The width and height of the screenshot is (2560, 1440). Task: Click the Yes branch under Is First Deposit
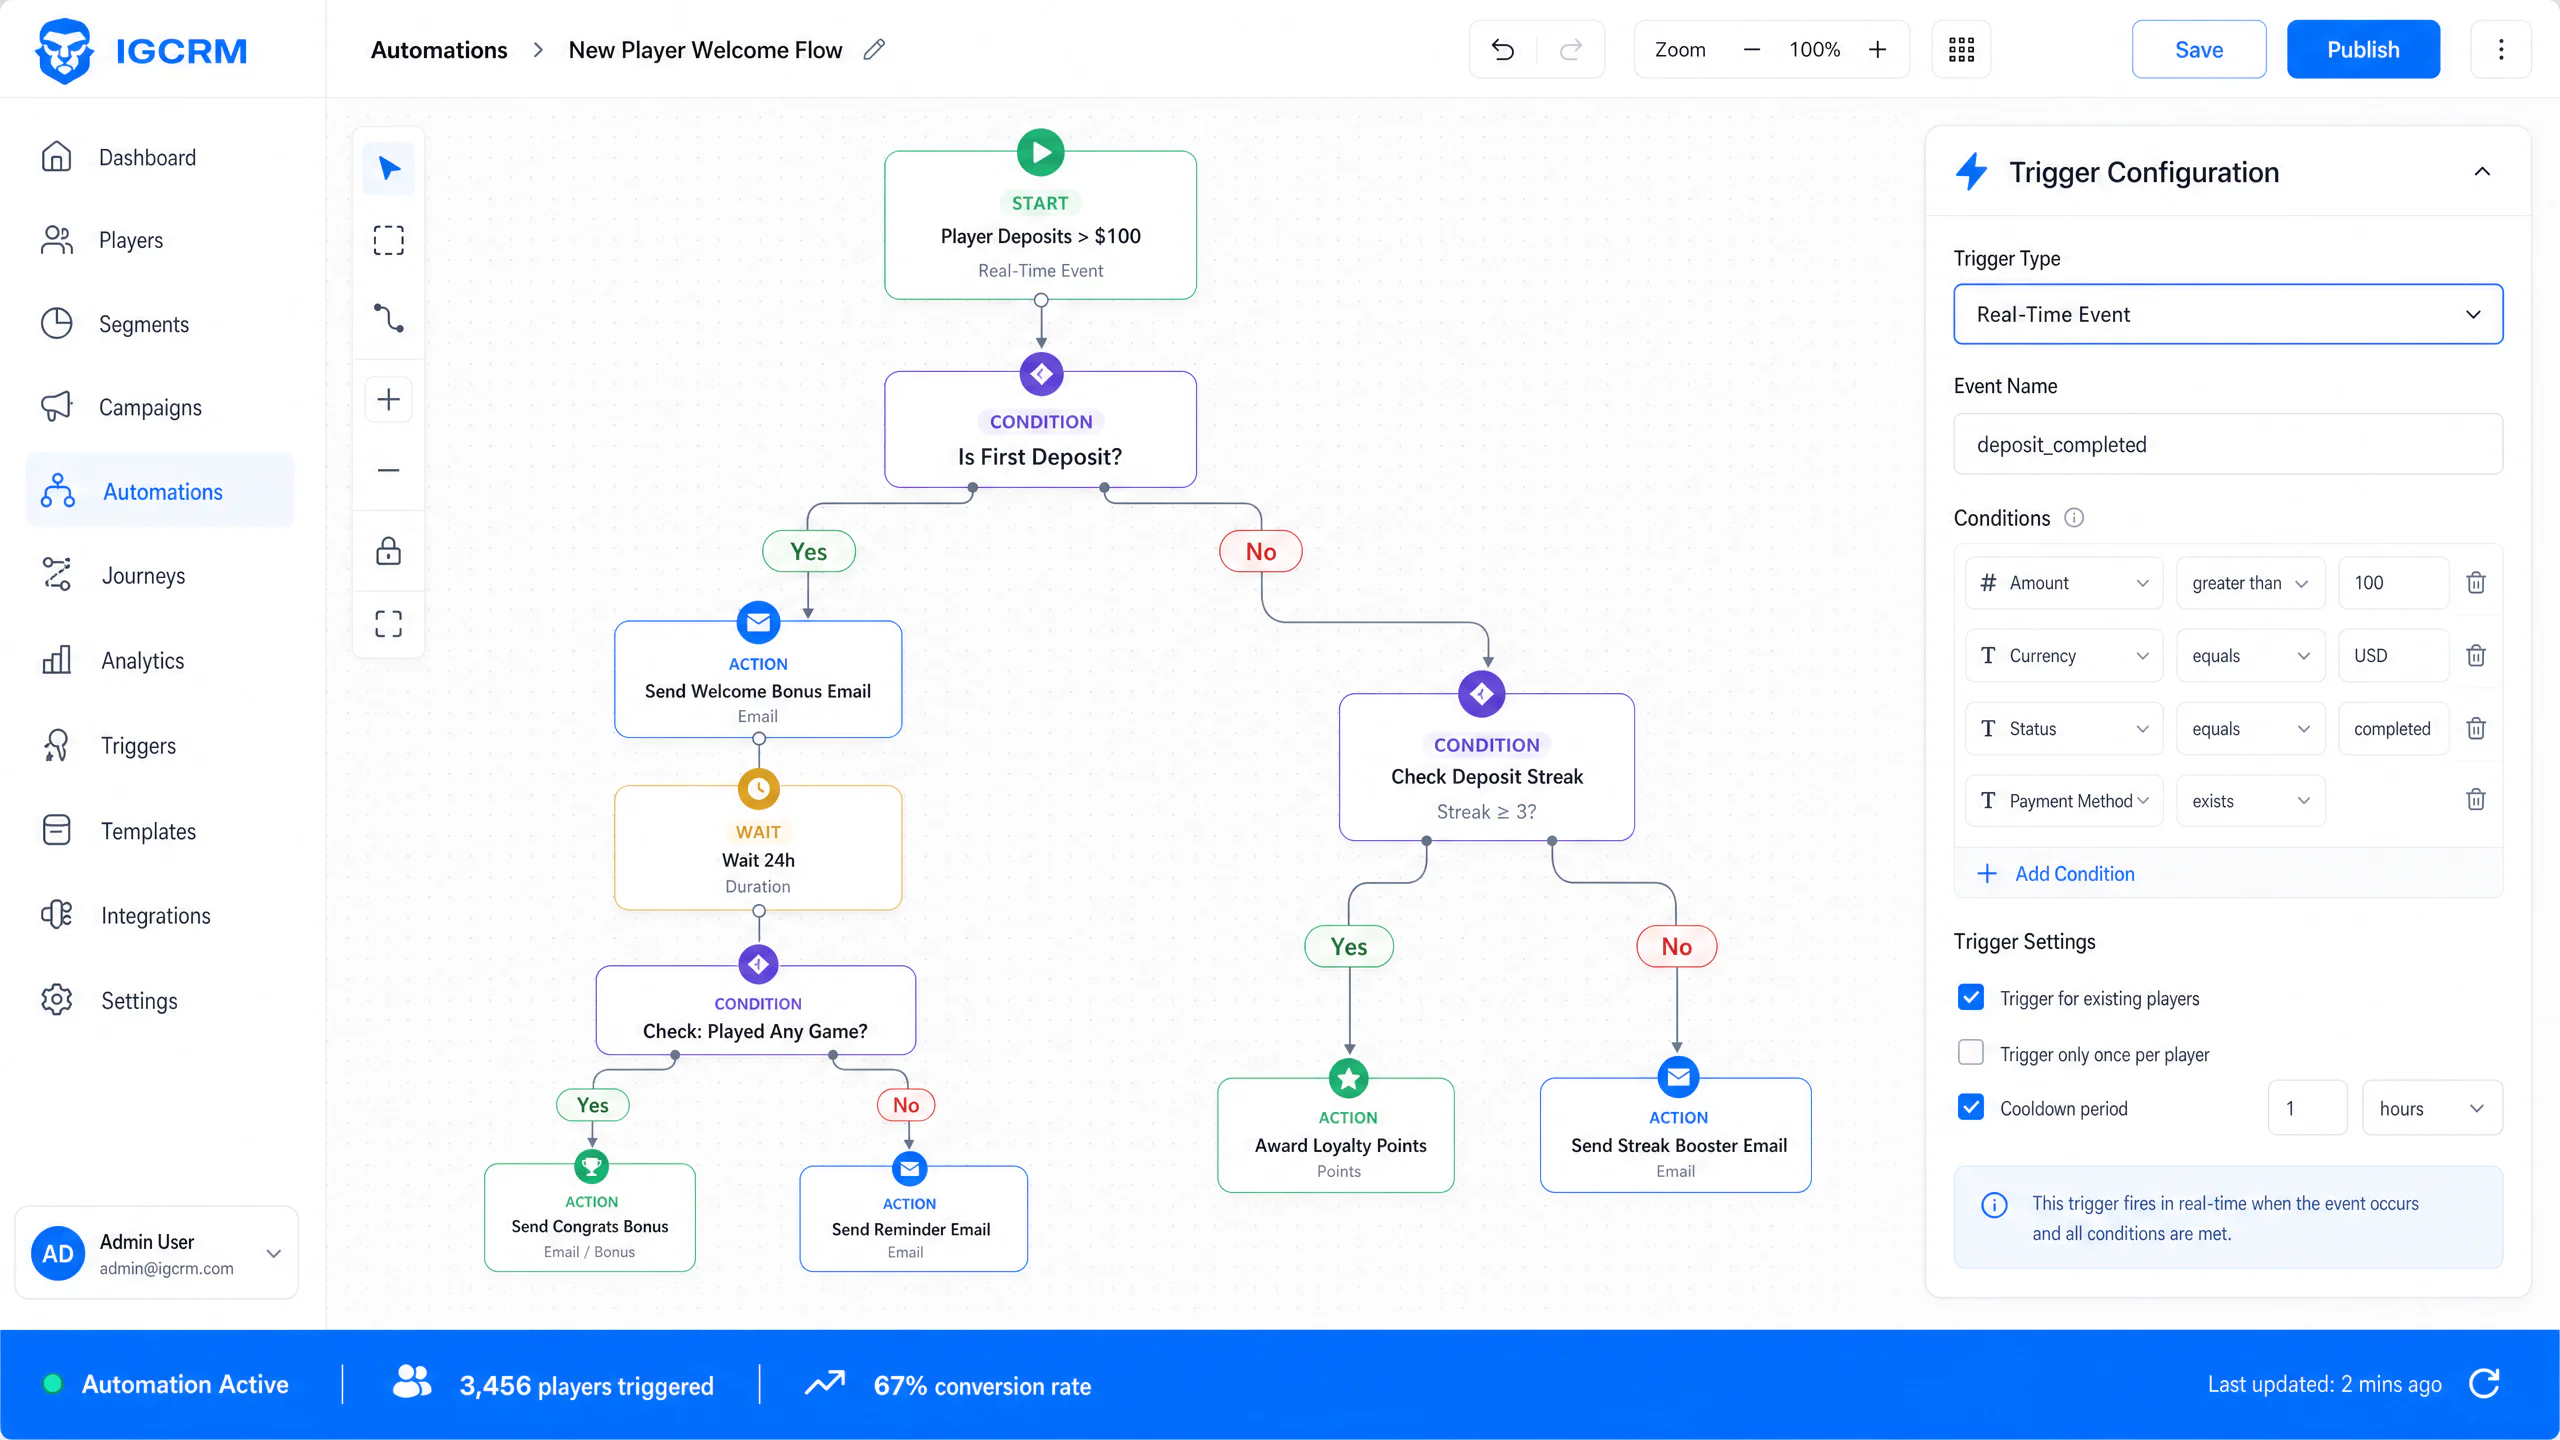809,551
